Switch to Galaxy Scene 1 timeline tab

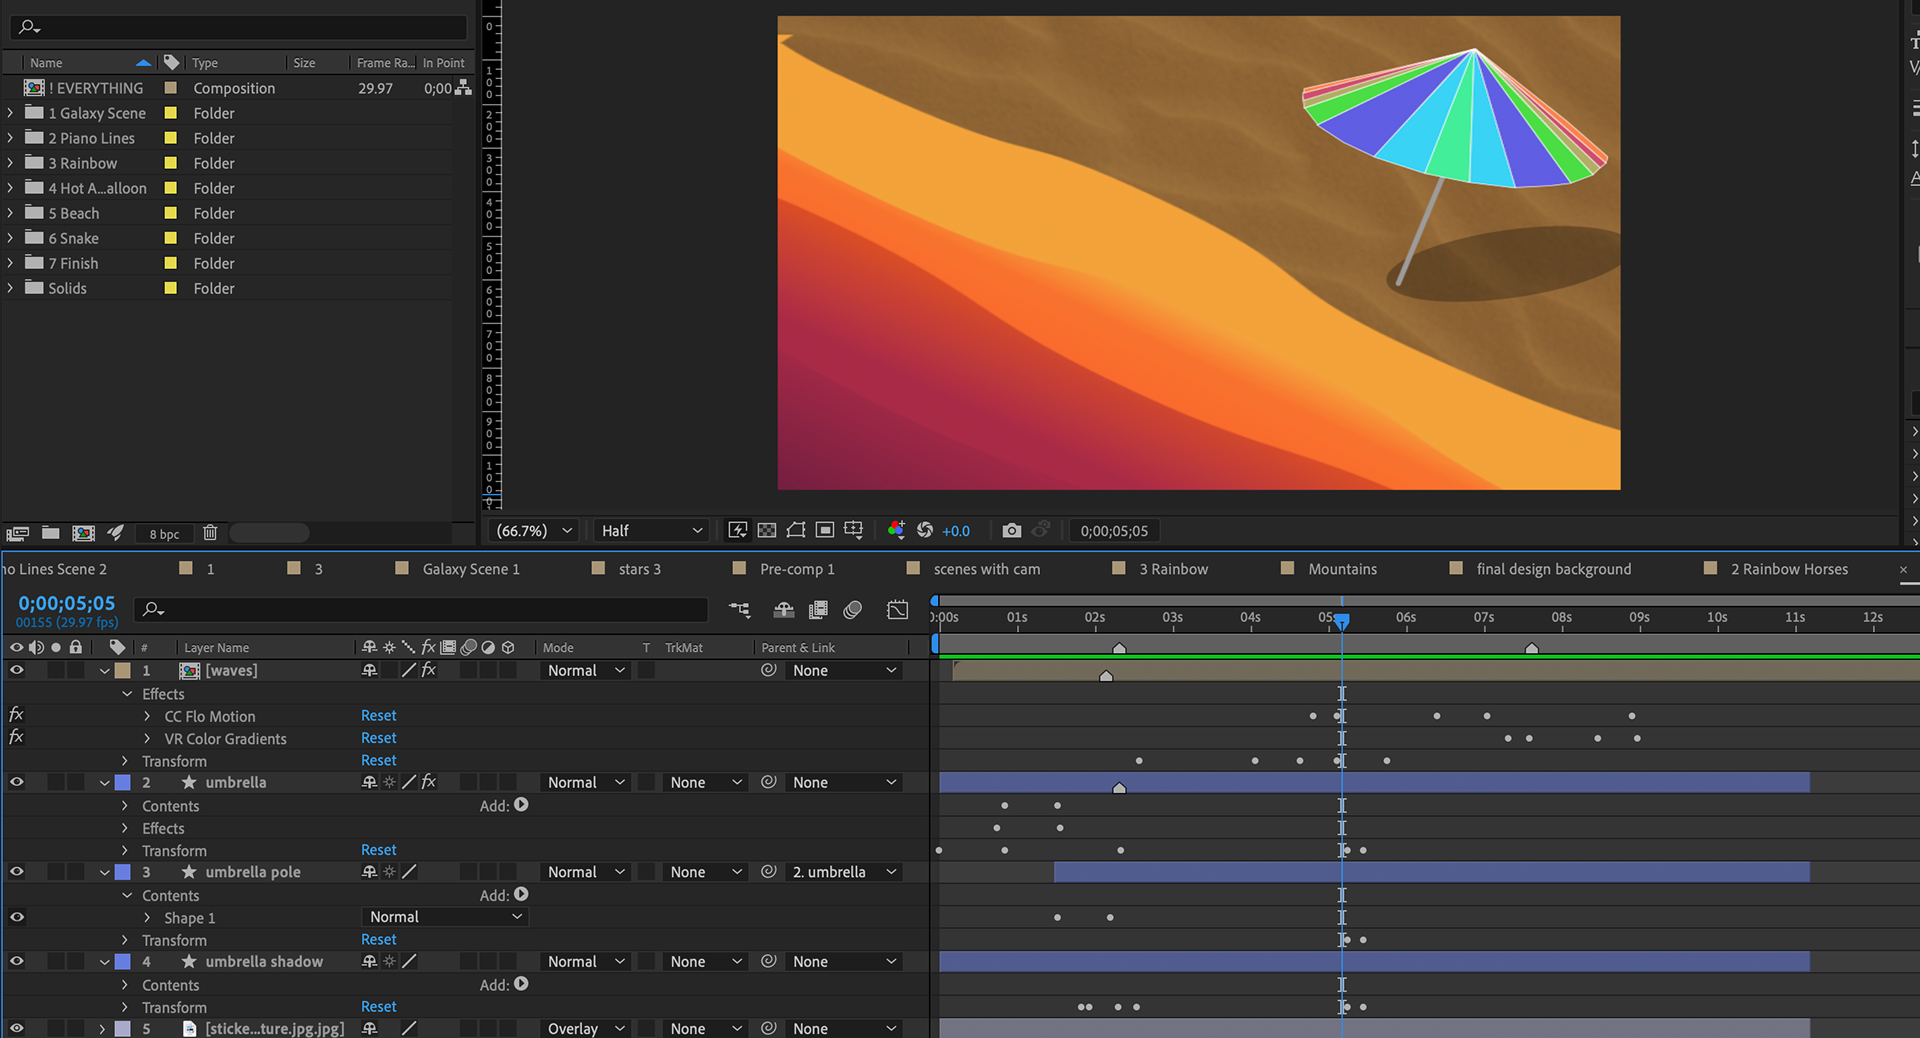tap(471, 569)
